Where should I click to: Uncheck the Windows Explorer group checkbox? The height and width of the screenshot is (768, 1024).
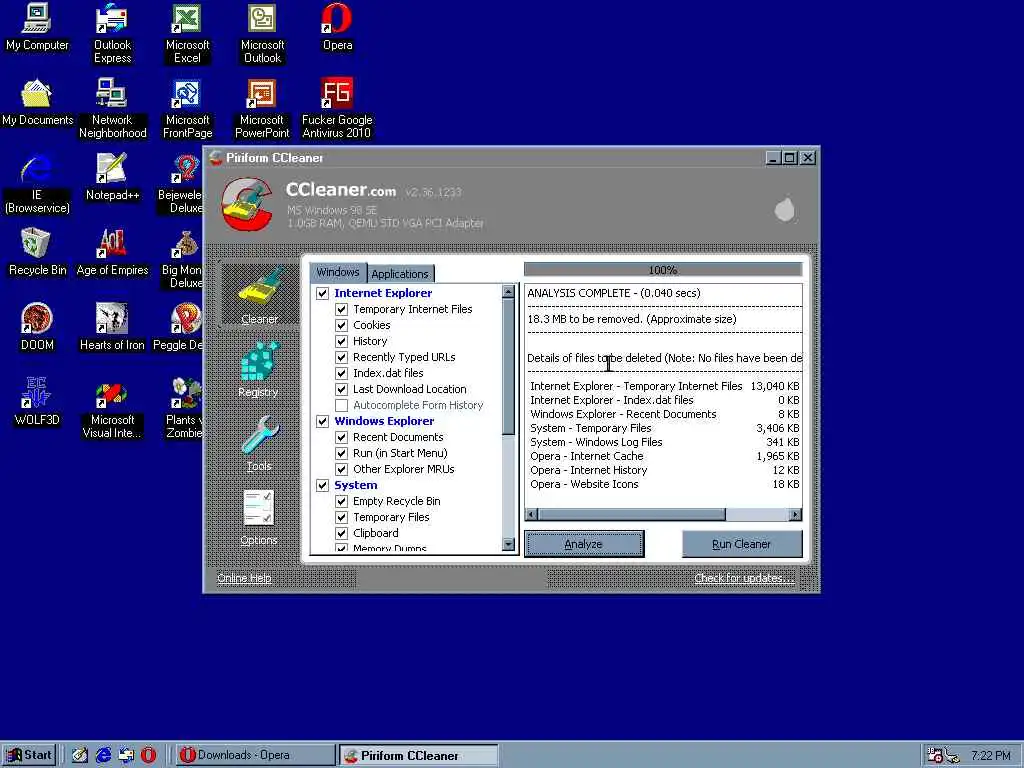pyautogui.click(x=323, y=421)
